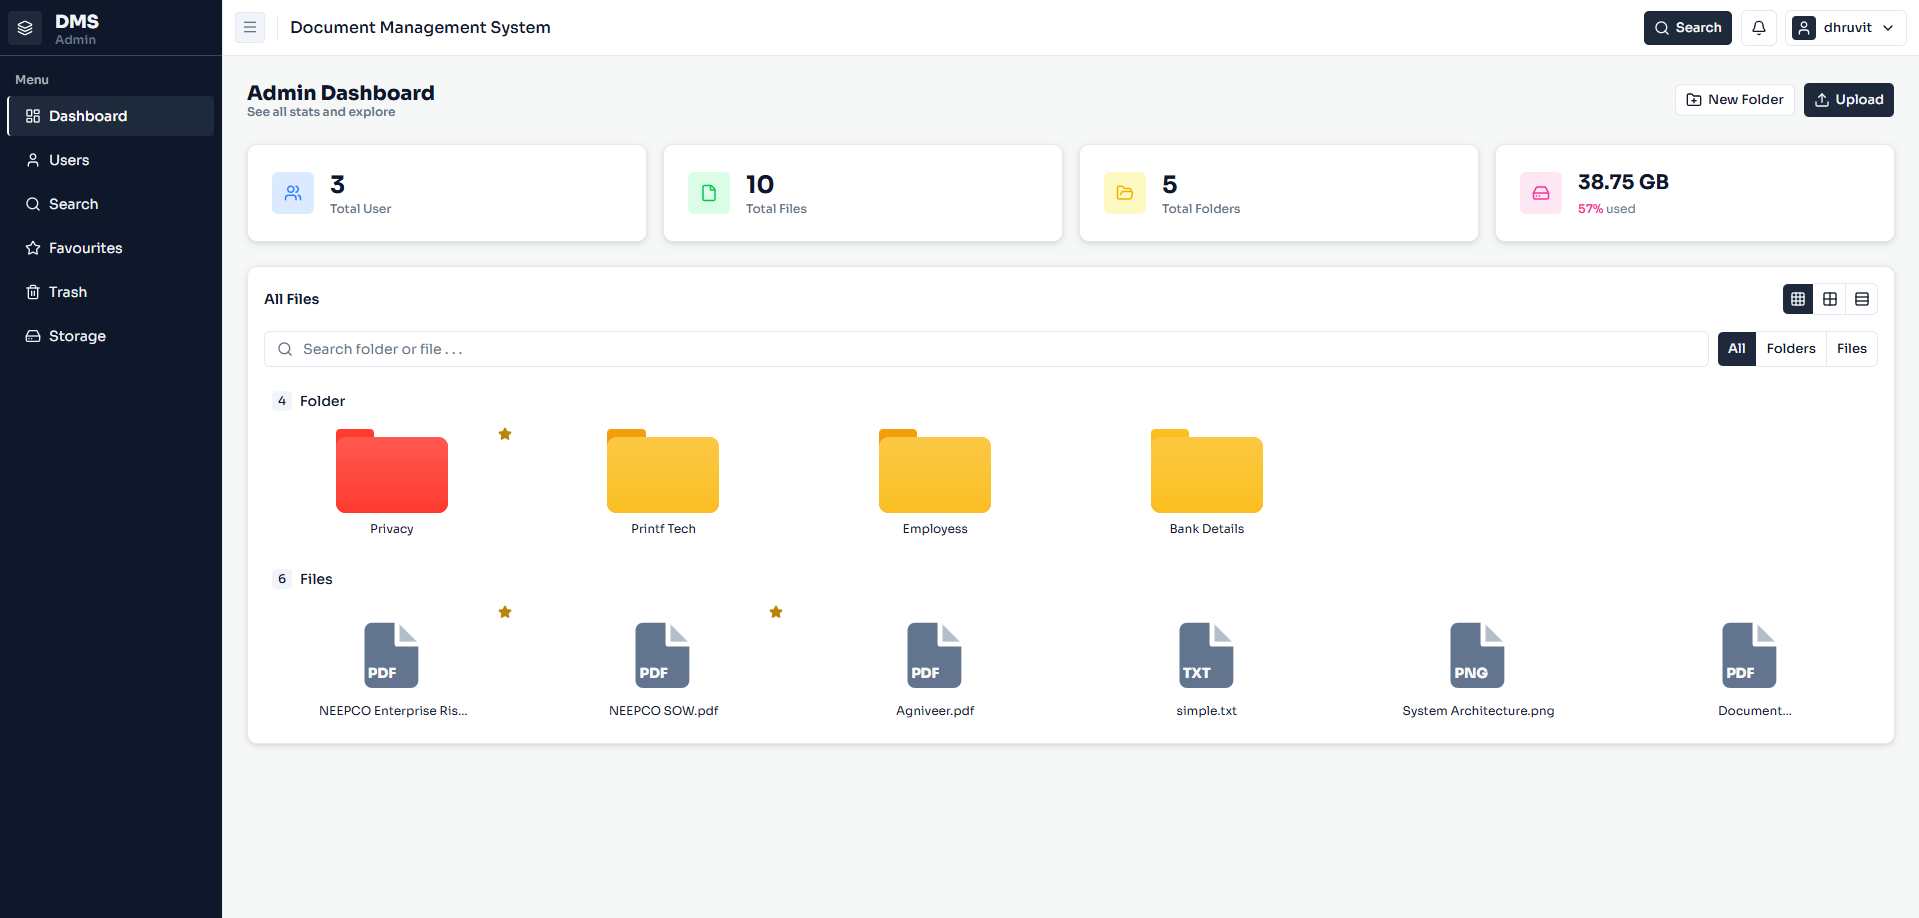The height and width of the screenshot is (918, 1919).
Task: Click the 'simple.txt' file name
Action: (x=1206, y=711)
